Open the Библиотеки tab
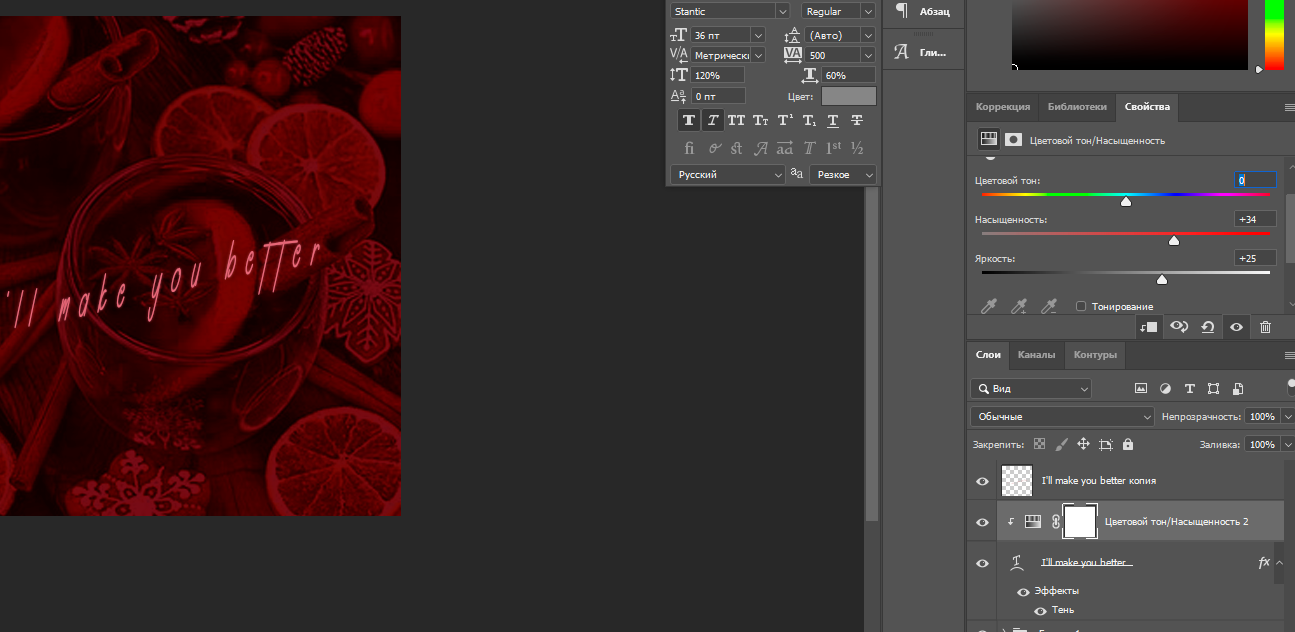1295x632 pixels. click(1077, 106)
